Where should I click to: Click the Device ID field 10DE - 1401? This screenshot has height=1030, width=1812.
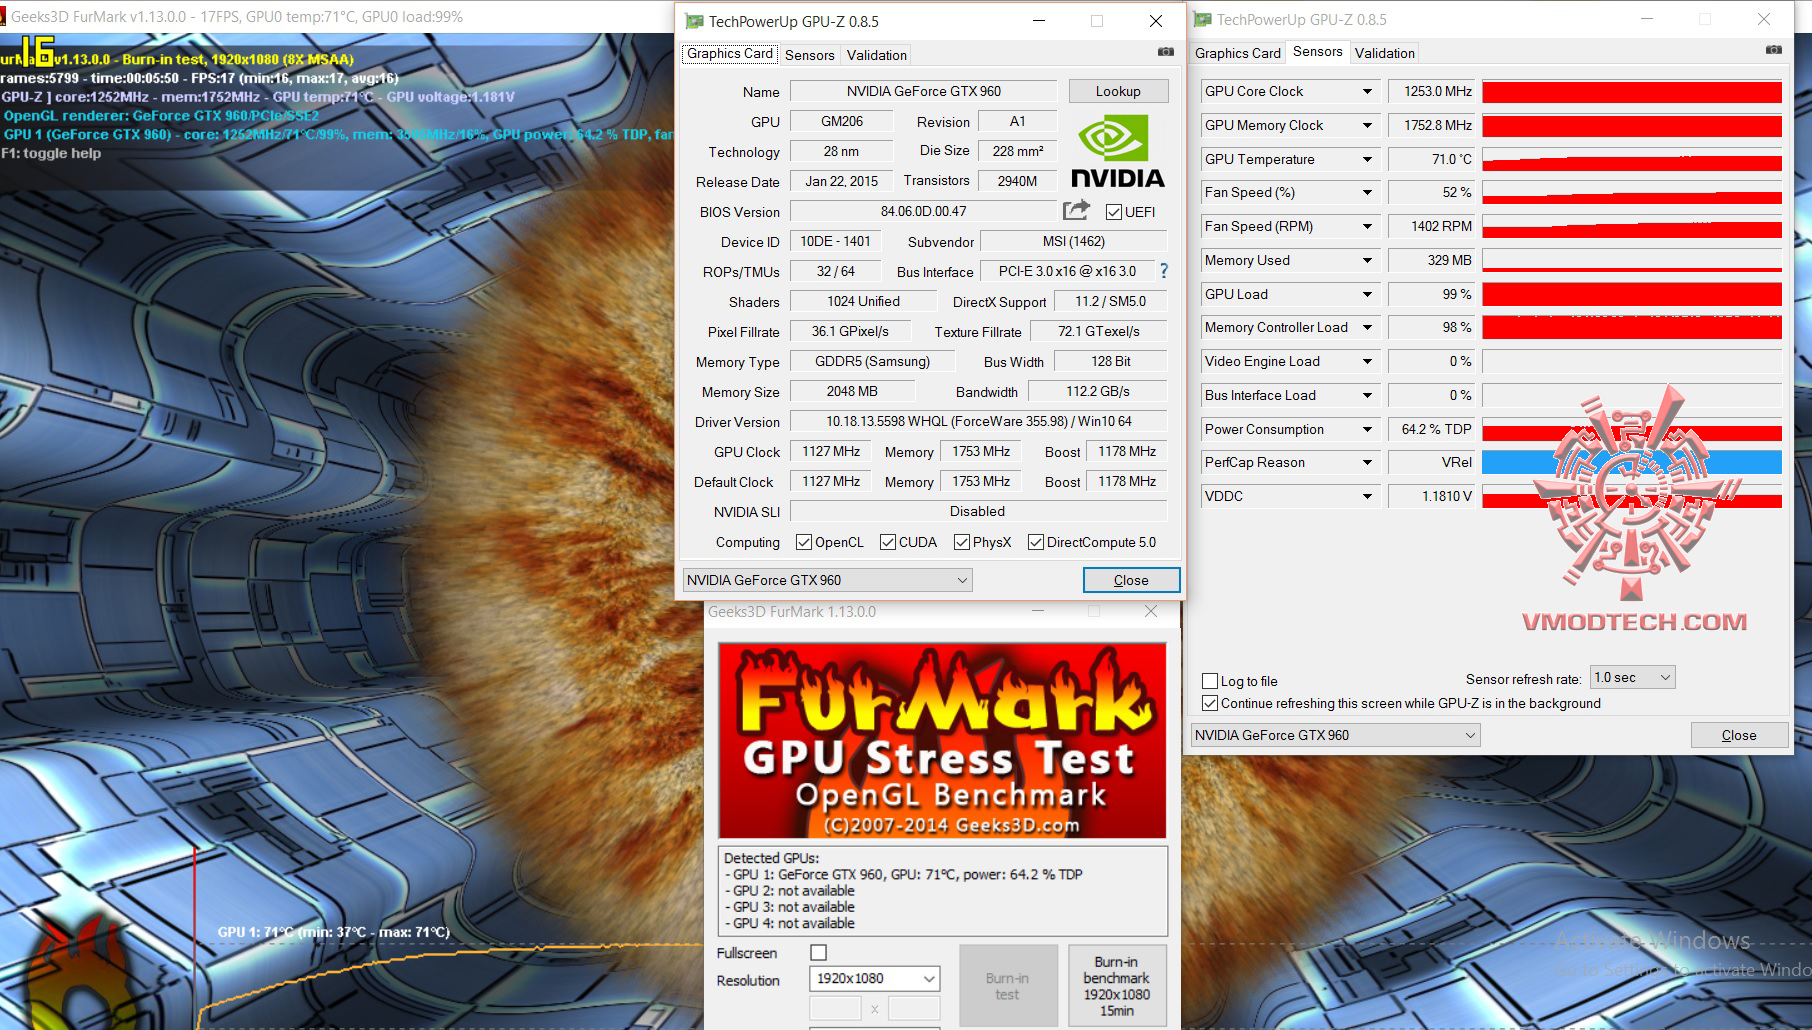coord(835,241)
